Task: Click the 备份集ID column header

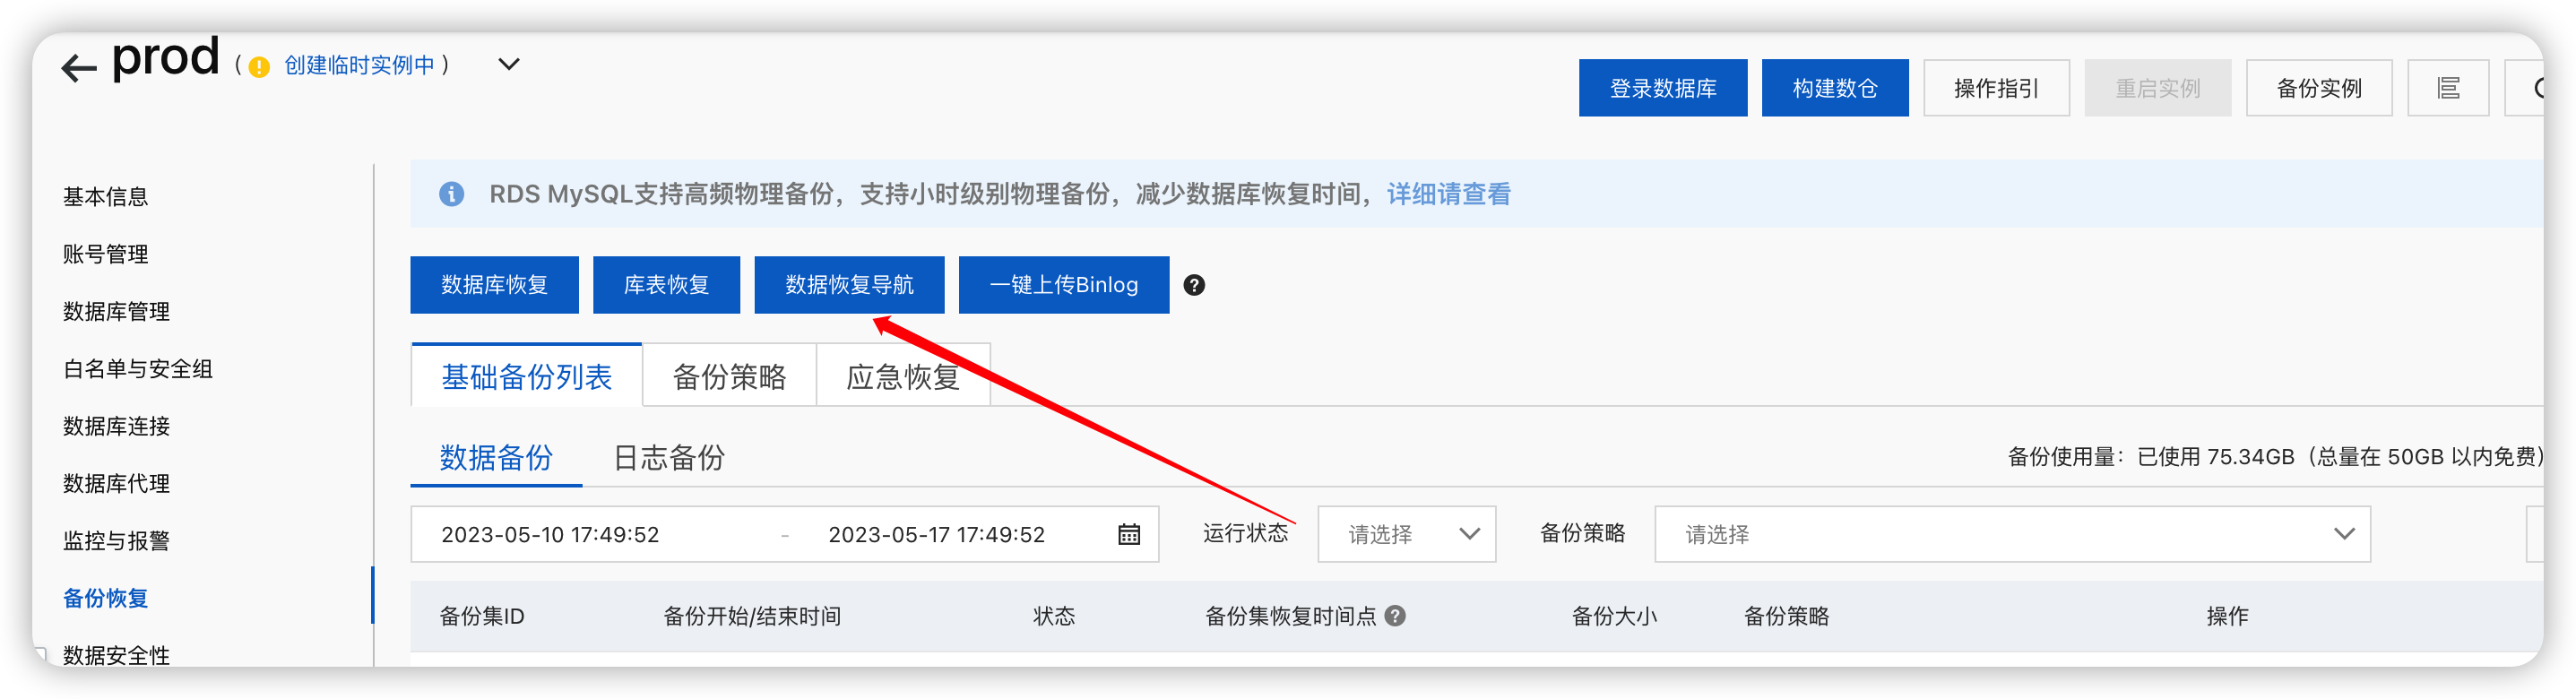Action: (482, 616)
